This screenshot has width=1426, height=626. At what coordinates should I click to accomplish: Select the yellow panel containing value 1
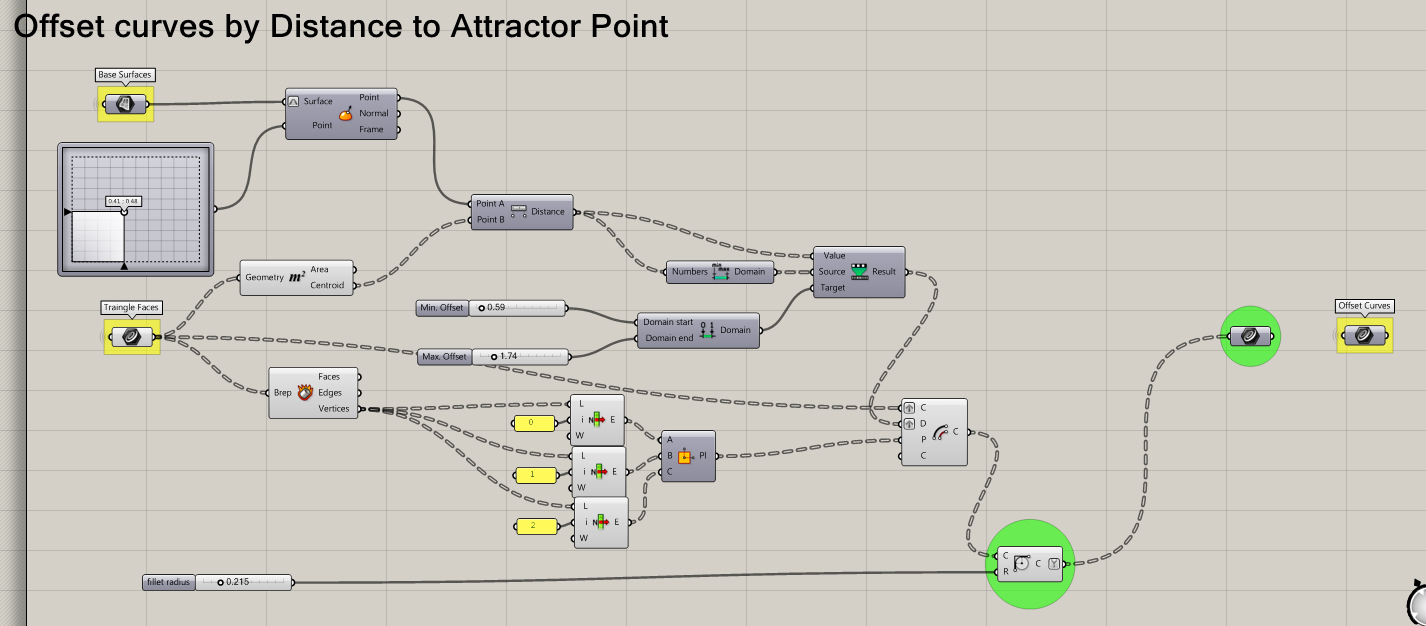point(533,474)
